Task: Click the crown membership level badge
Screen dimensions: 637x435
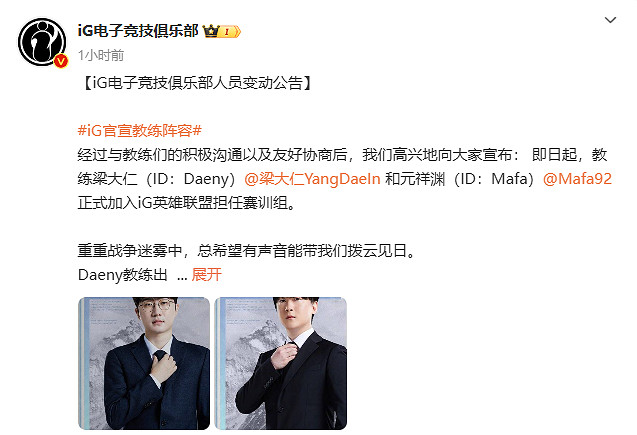Action: point(221,31)
